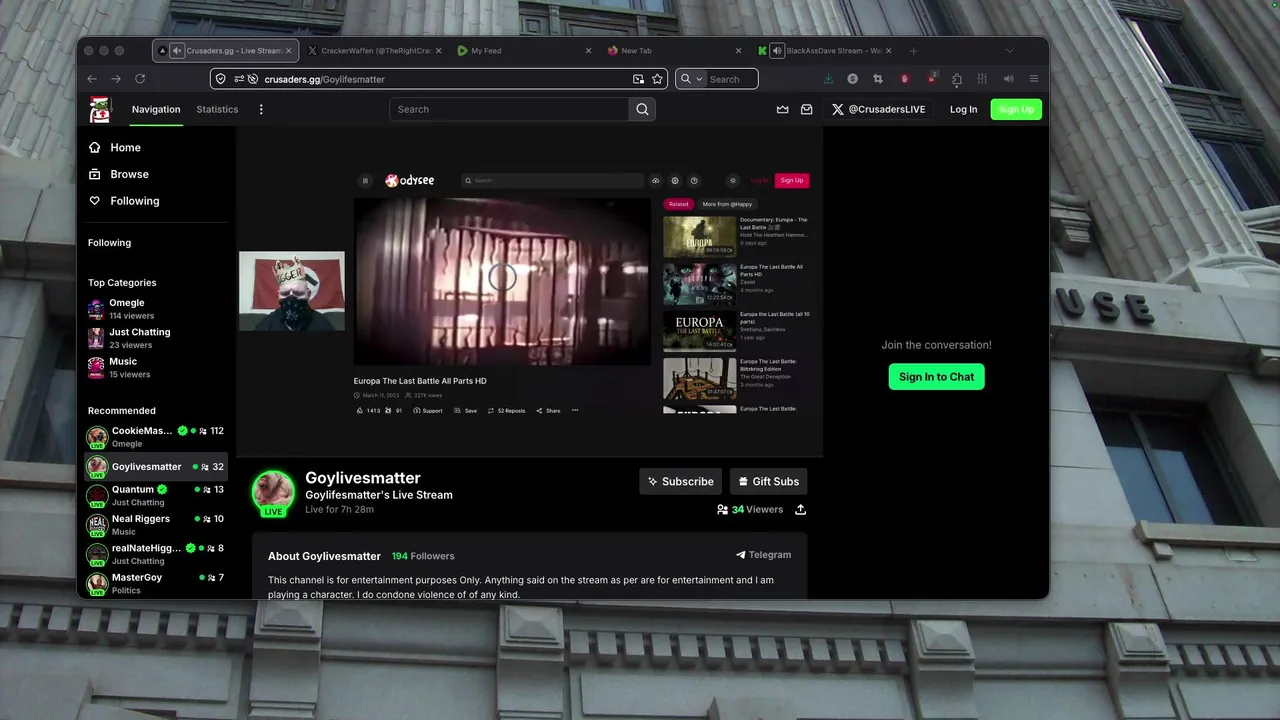Screen dimensions: 1280x720
Task: Switch to the Statistics tab
Action: point(217,109)
